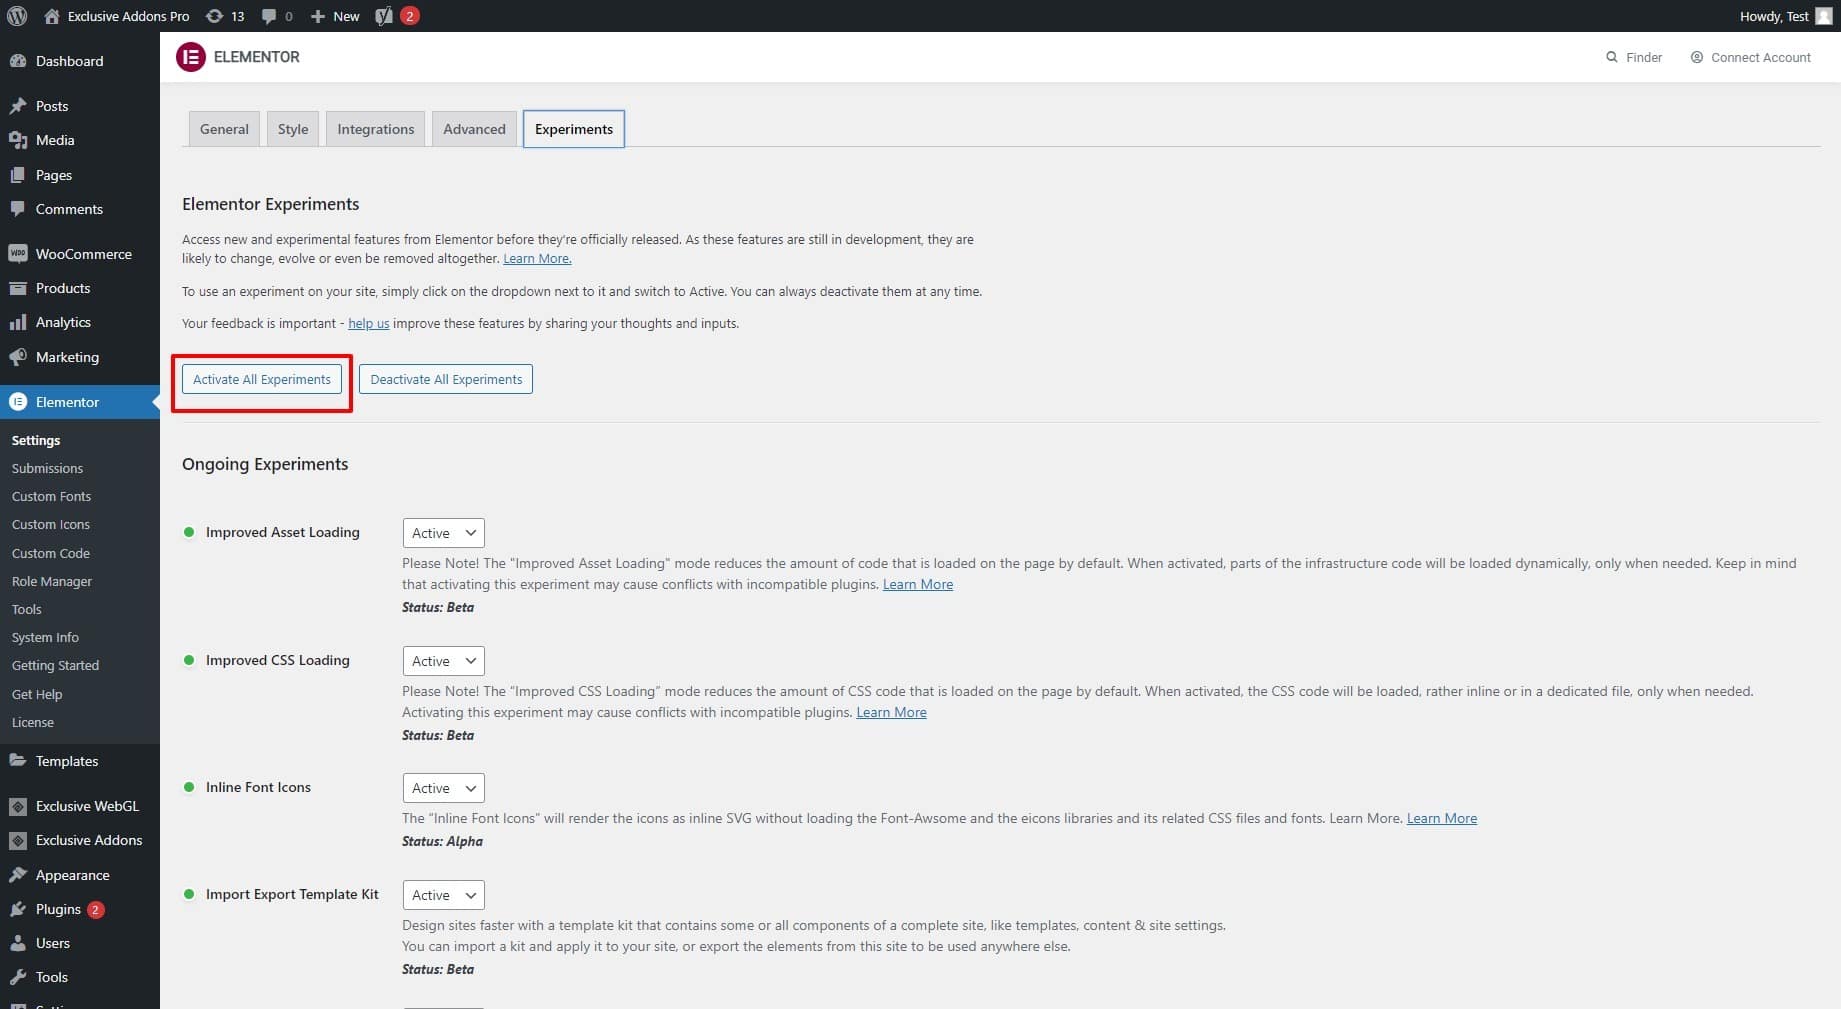
Task: Click Deactivate All Experiments button
Action: point(446,379)
